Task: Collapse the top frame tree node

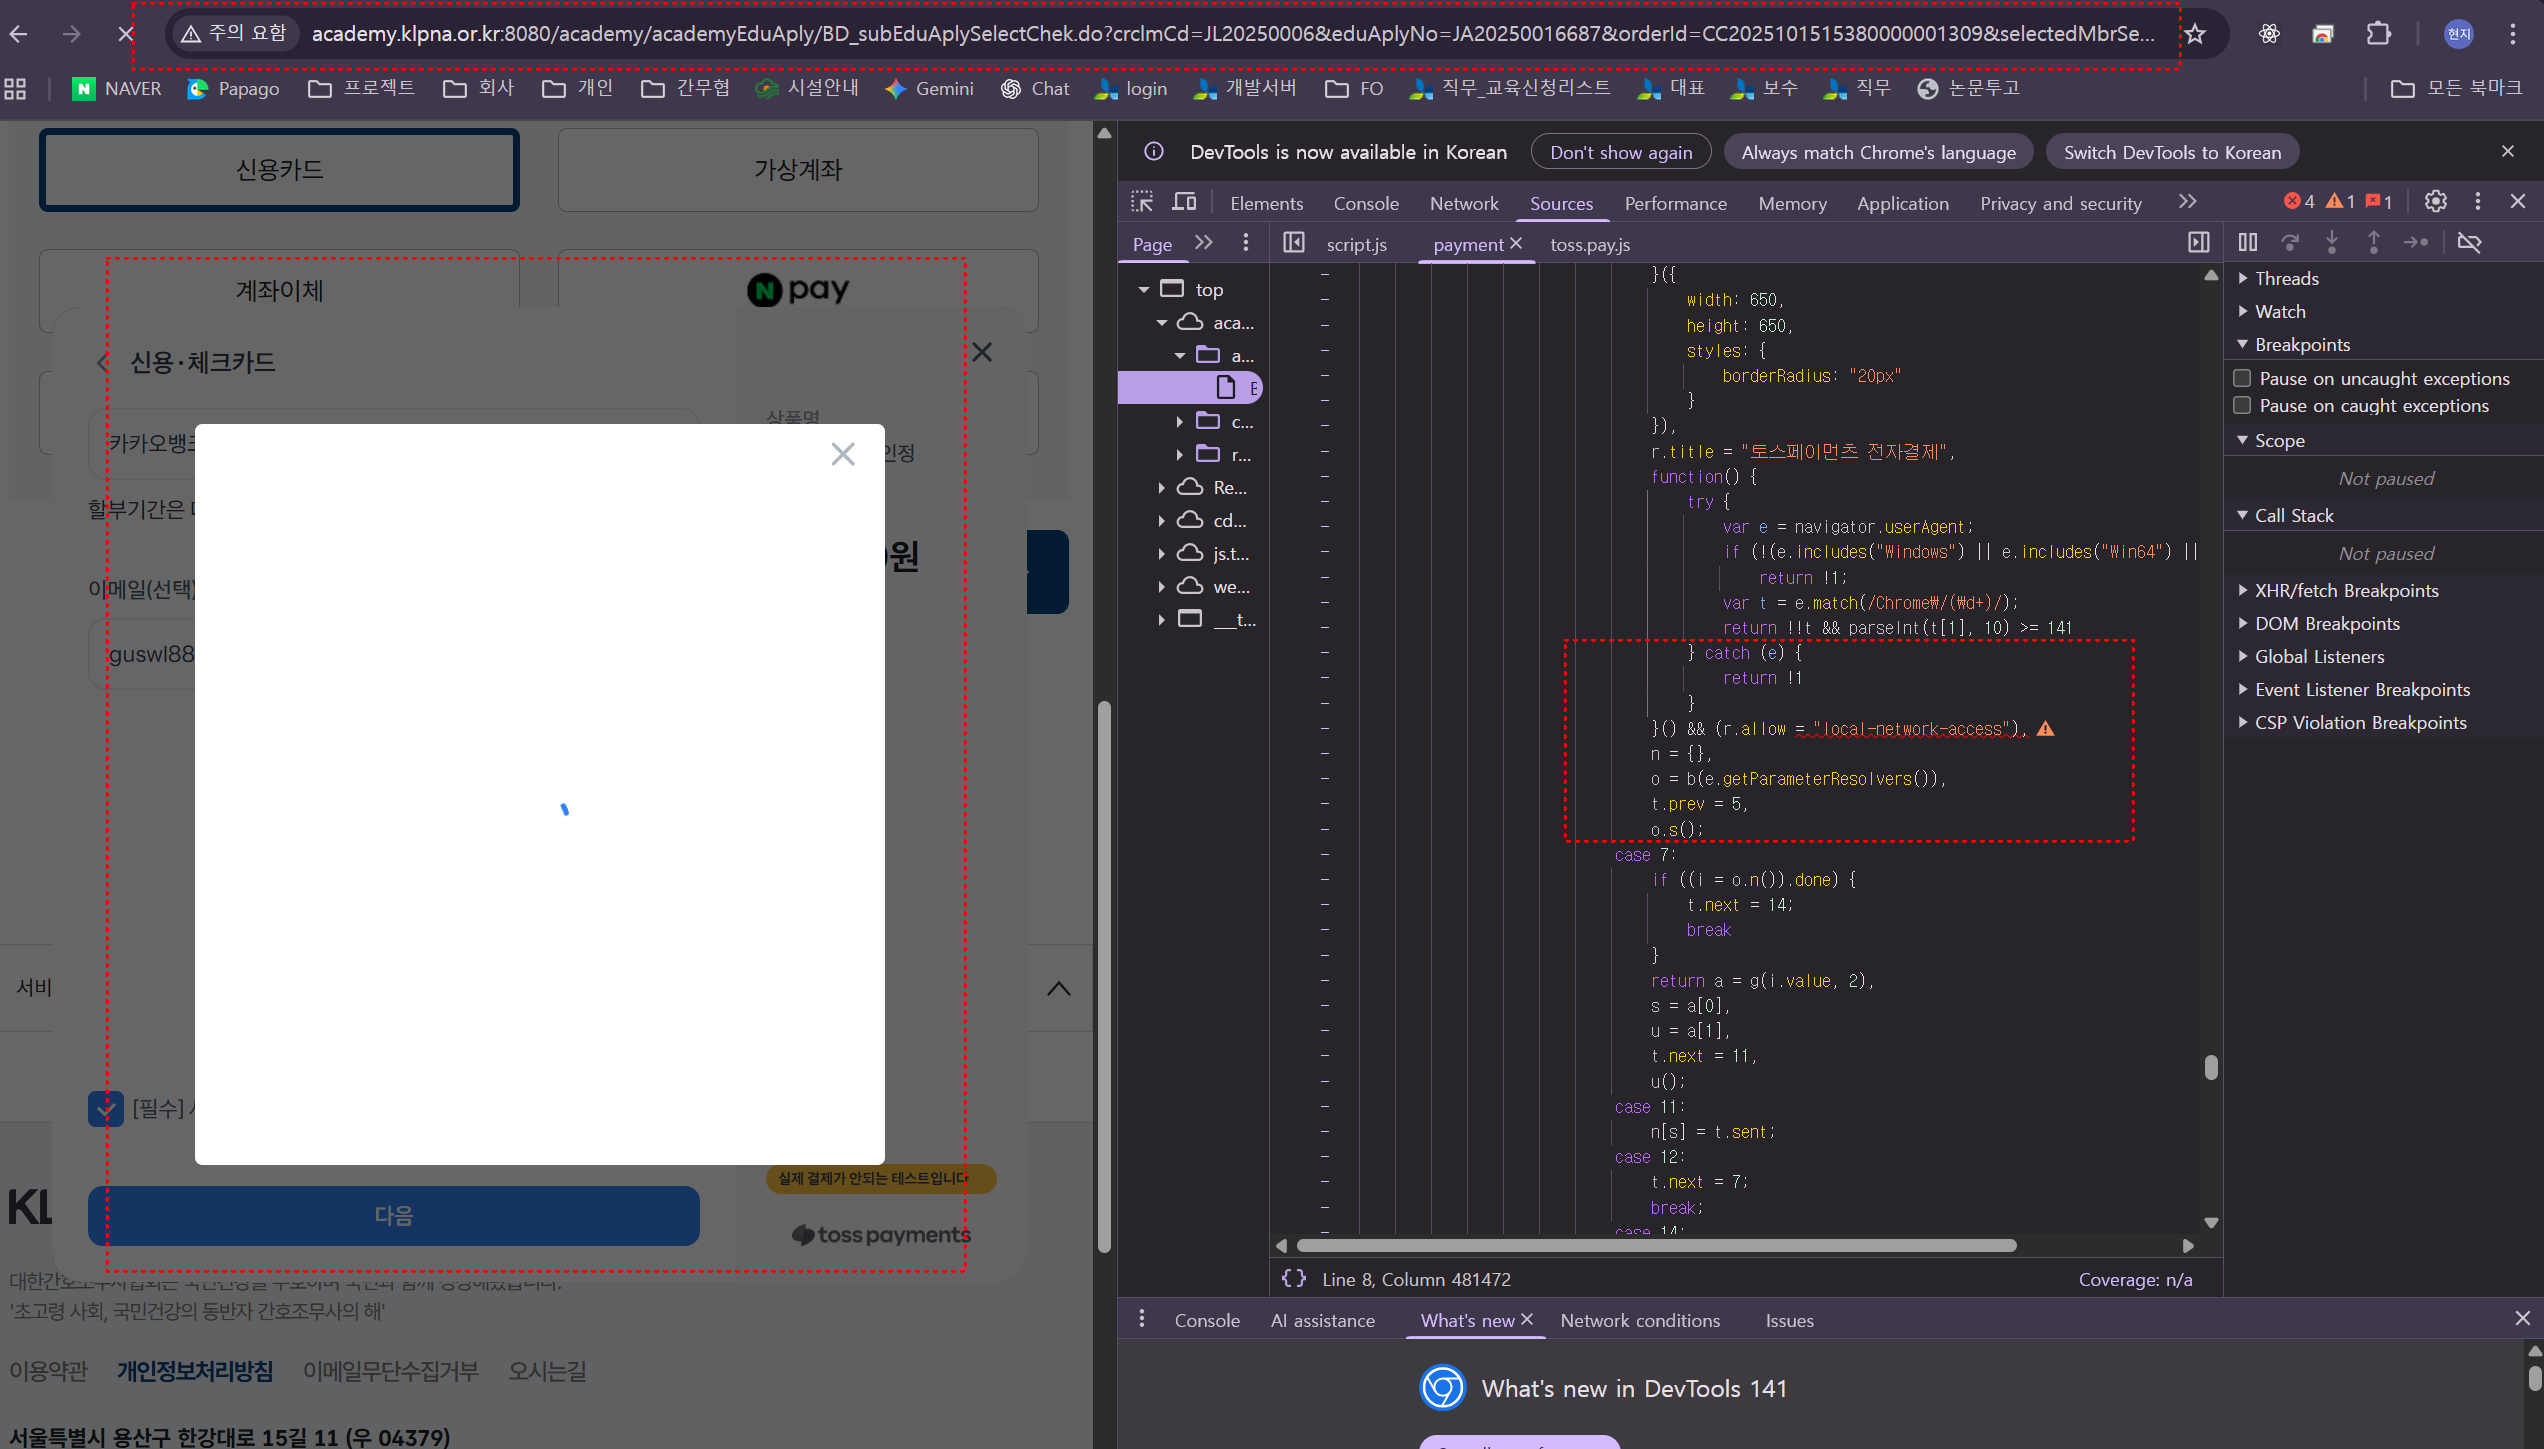Action: click(1144, 290)
